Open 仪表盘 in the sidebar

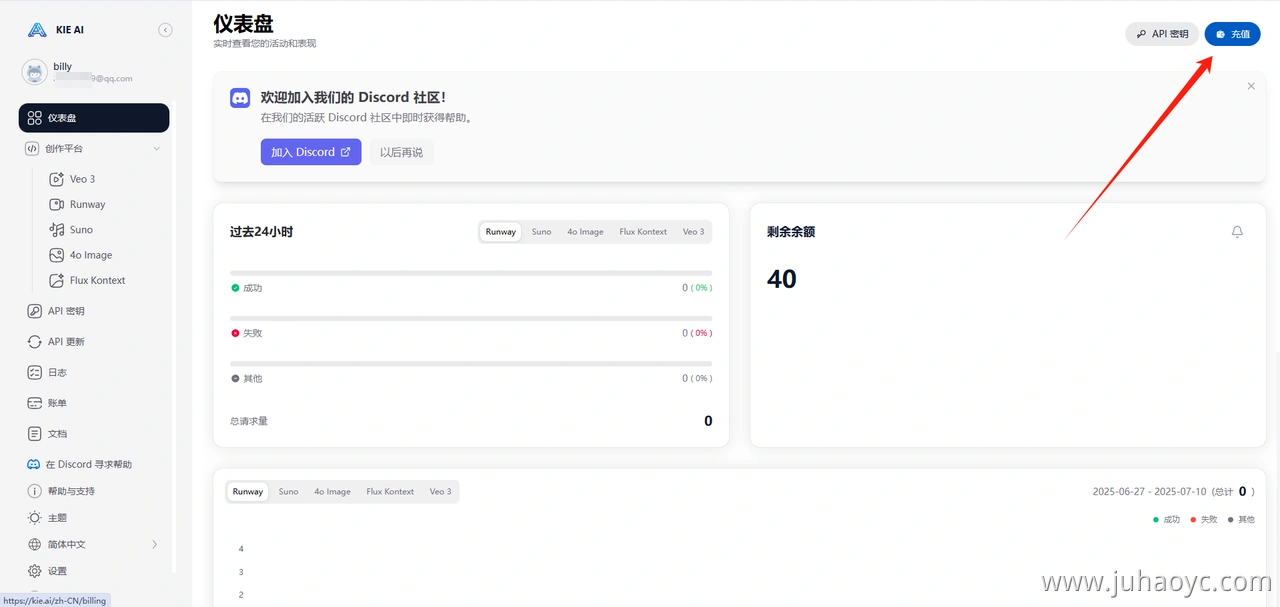point(94,118)
